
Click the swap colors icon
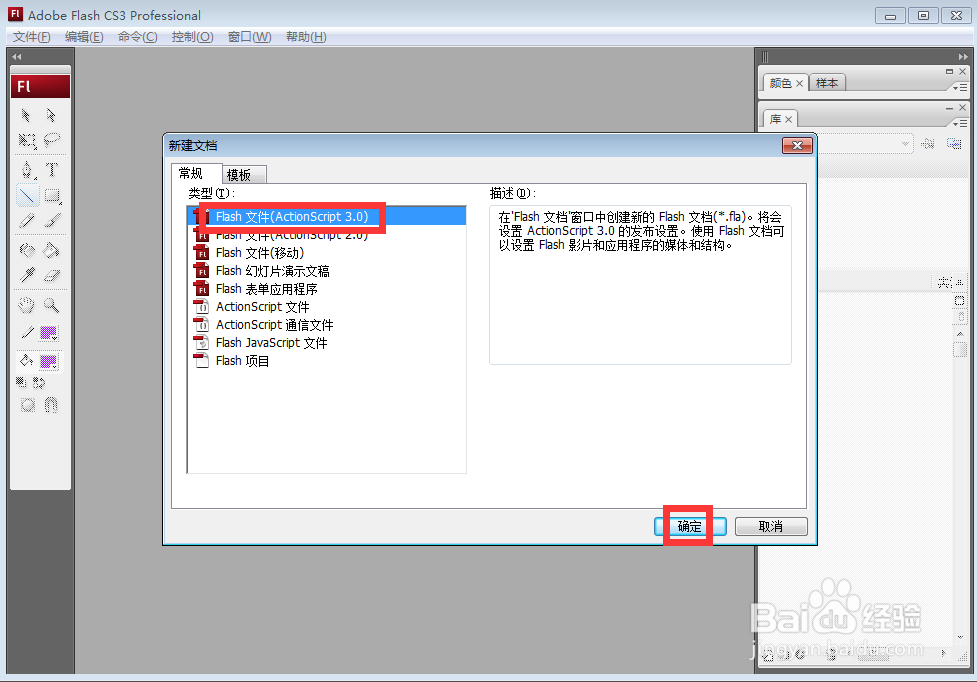(x=39, y=382)
